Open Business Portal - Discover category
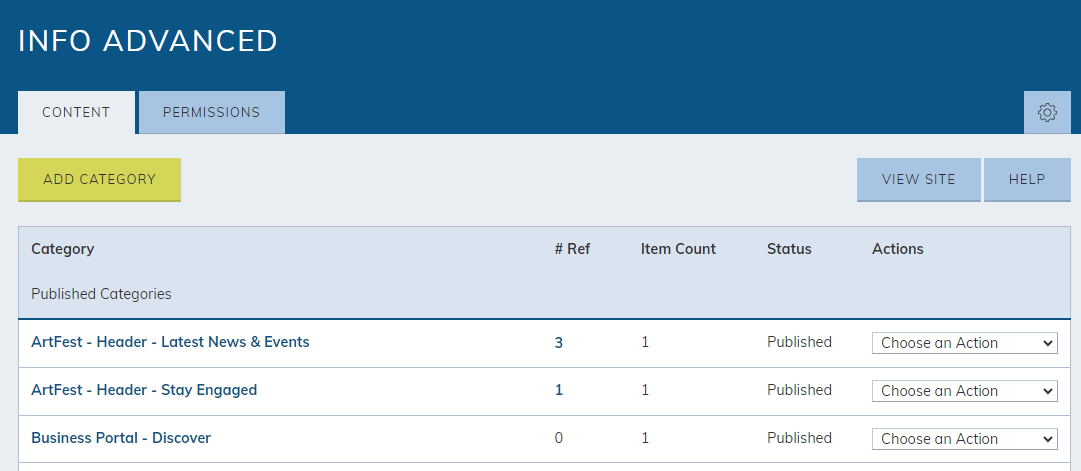Viewport: 1081px width, 471px height. [121, 438]
